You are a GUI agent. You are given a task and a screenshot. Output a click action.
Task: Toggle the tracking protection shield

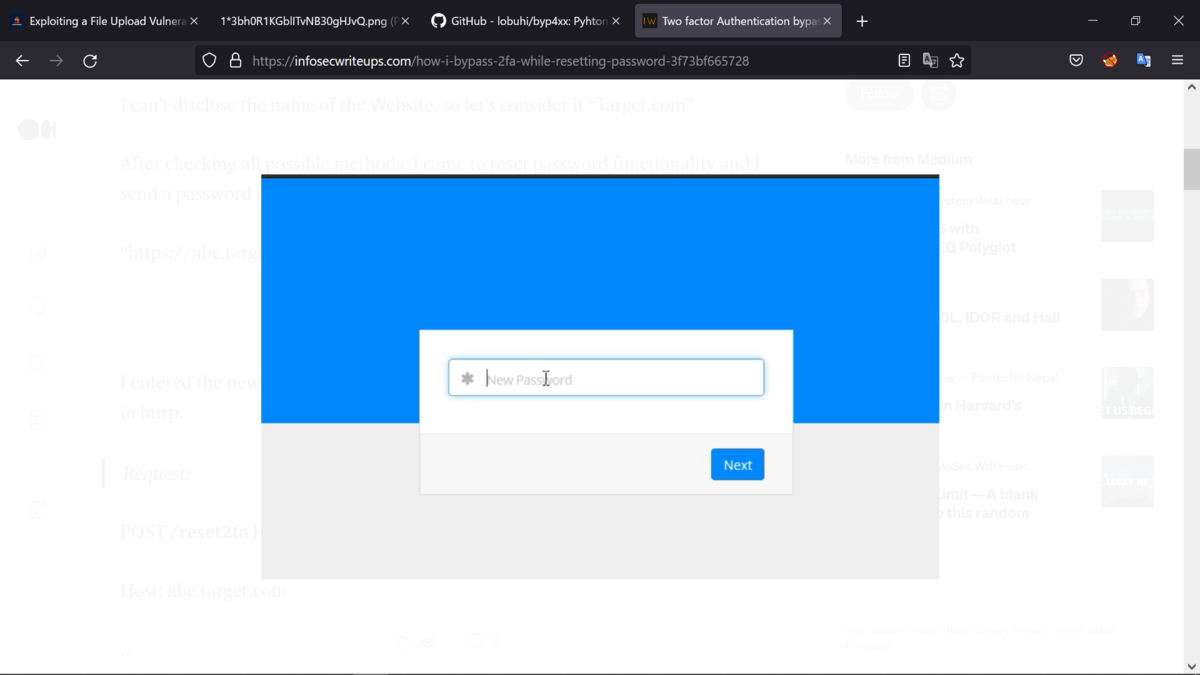[x=208, y=60]
